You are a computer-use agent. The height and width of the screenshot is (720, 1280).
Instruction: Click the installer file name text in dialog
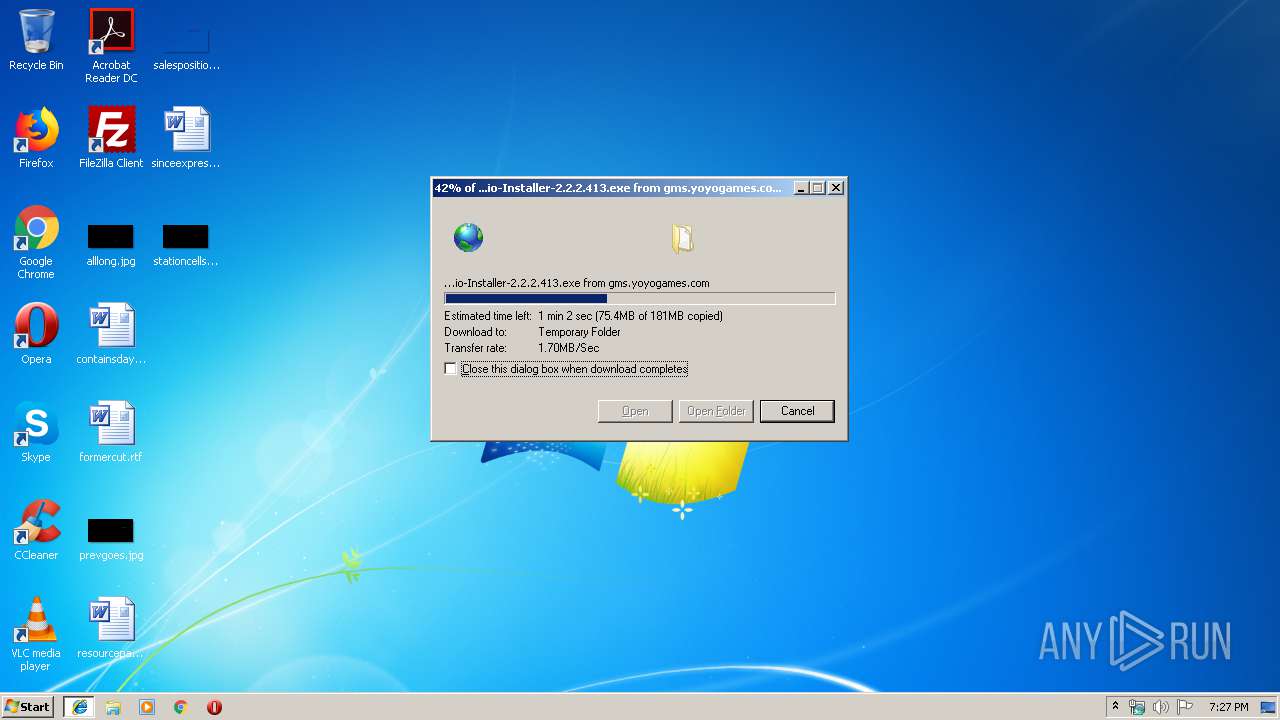[x=577, y=283]
